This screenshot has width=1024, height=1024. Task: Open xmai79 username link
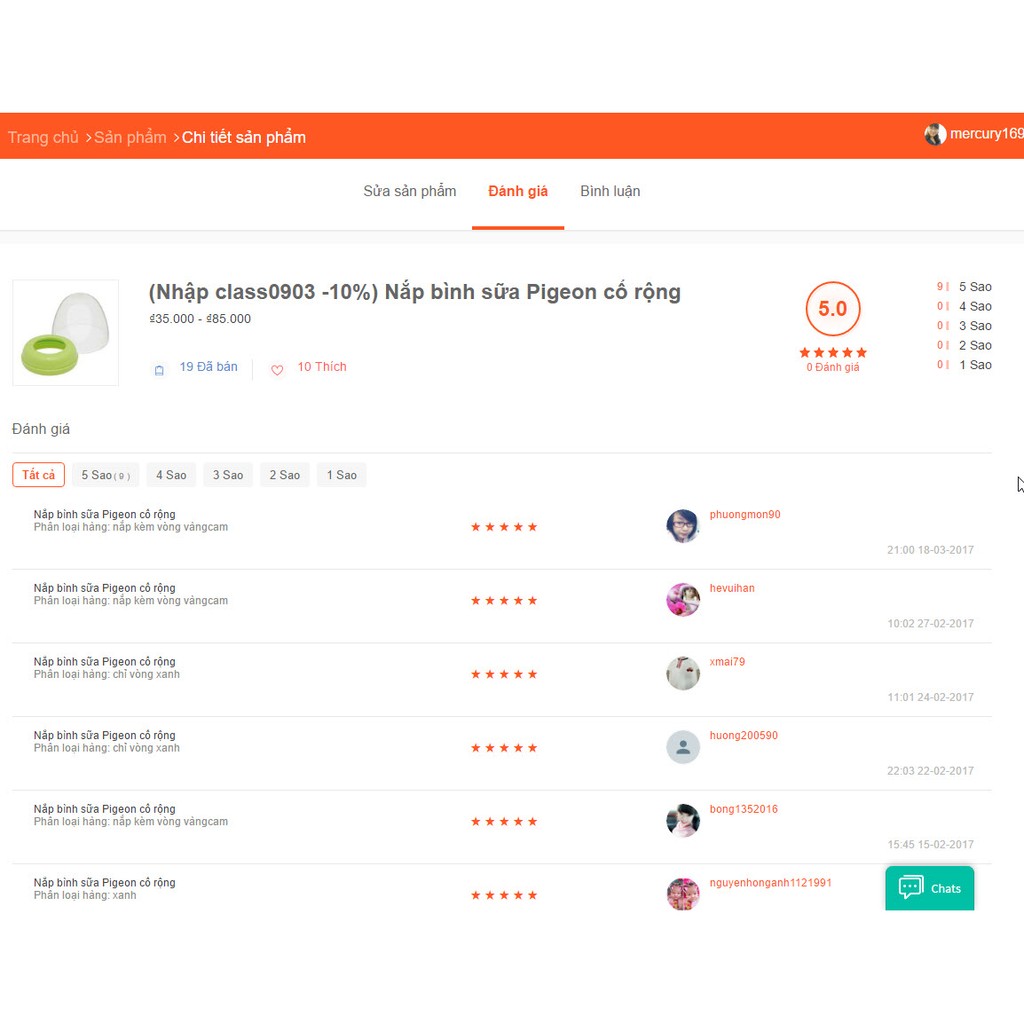tap(727, 662)
